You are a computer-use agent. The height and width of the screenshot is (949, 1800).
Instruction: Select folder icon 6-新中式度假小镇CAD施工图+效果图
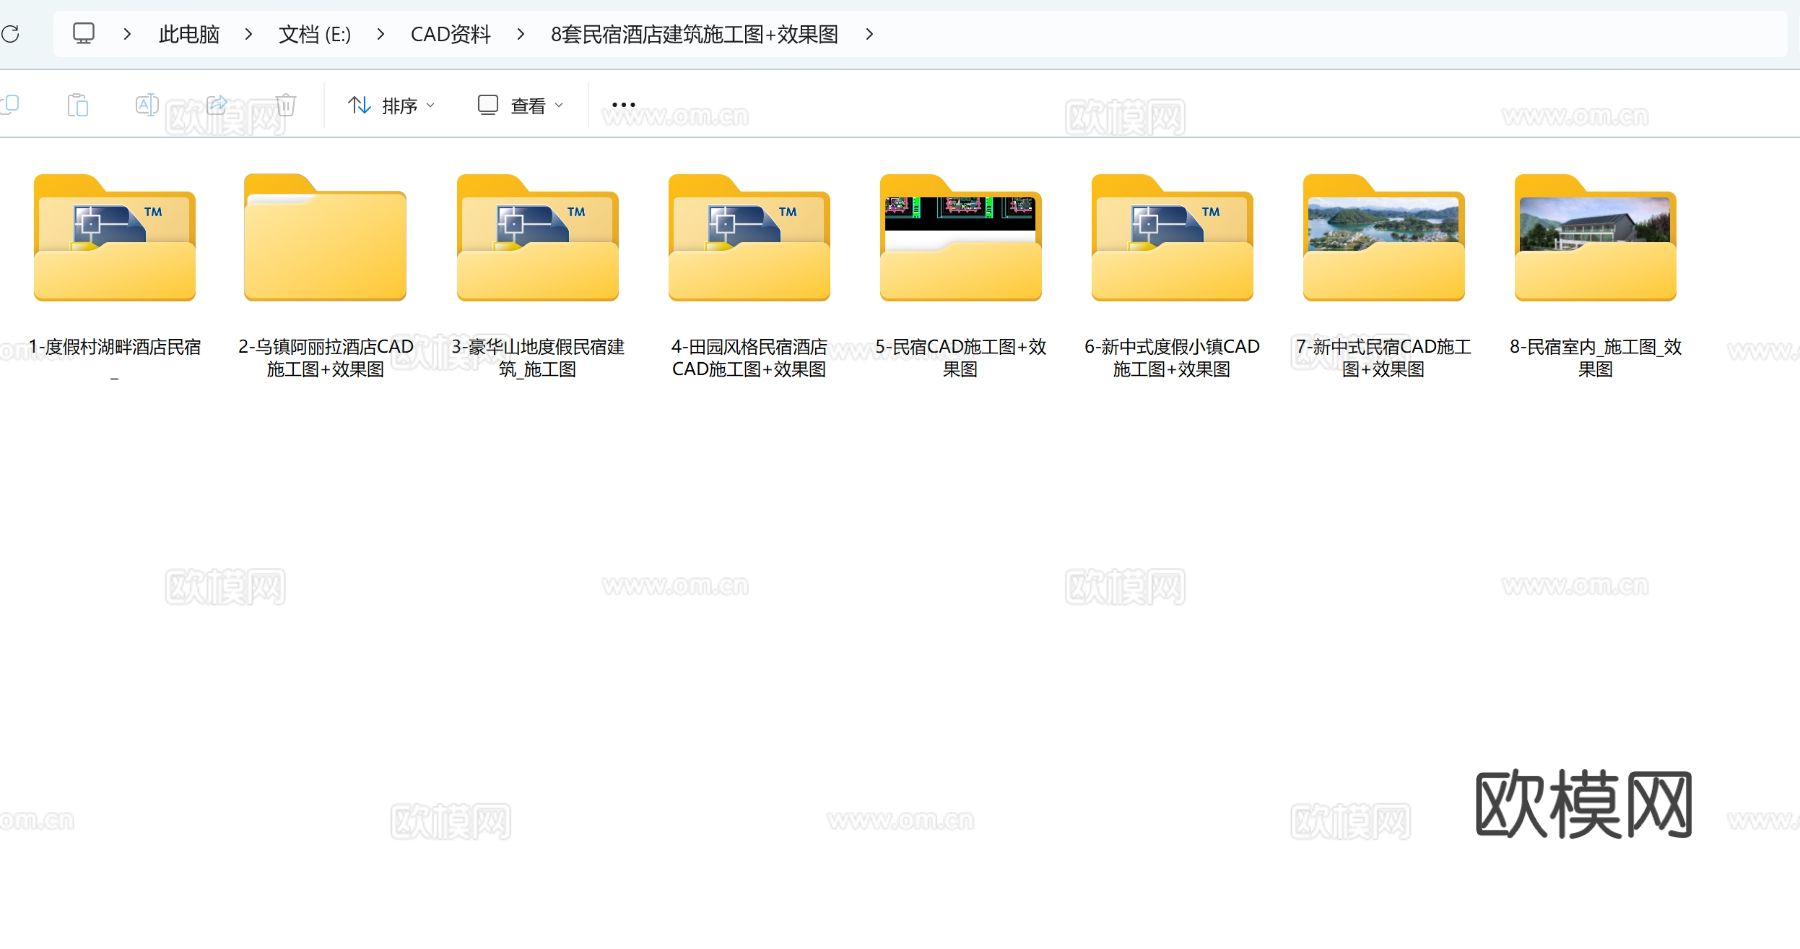click(1172, 238)
